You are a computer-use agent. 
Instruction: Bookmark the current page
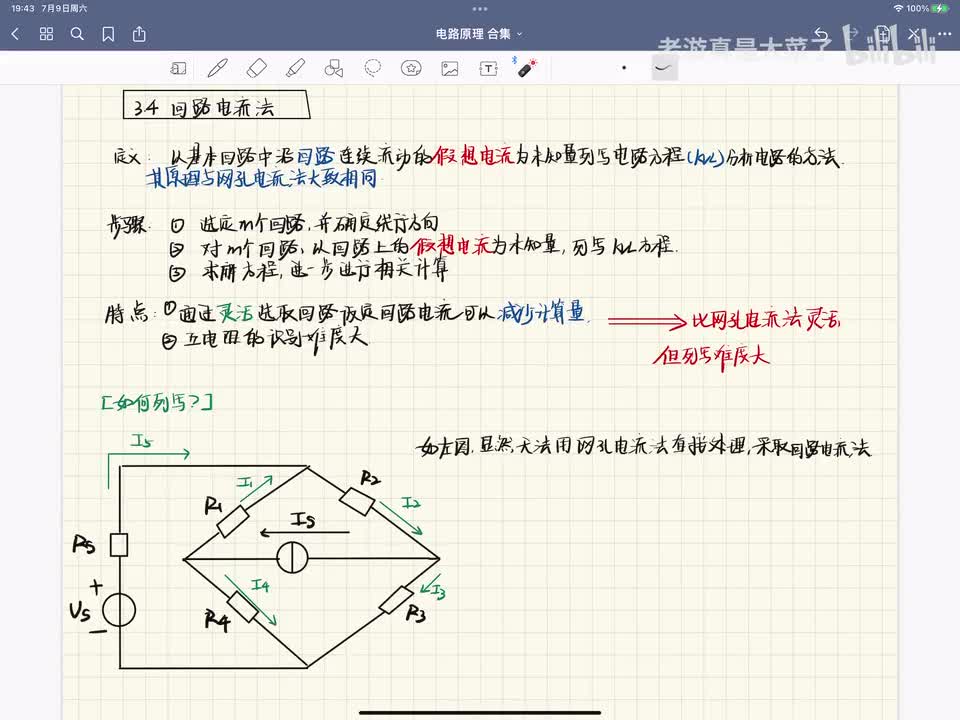tap(108, 34)
